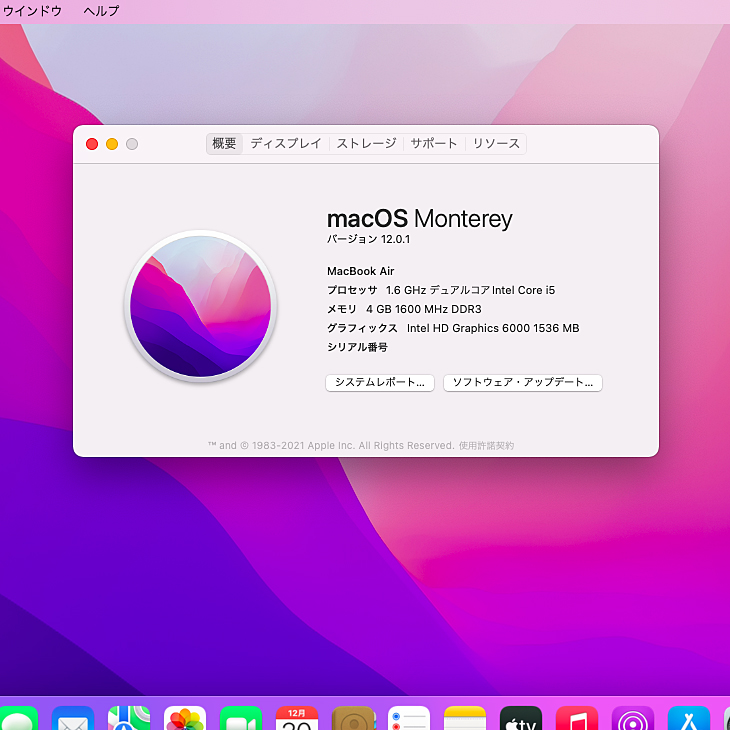Launch FaceTime from the Dock
Viewport: 730px width, 730px height.
241,719
